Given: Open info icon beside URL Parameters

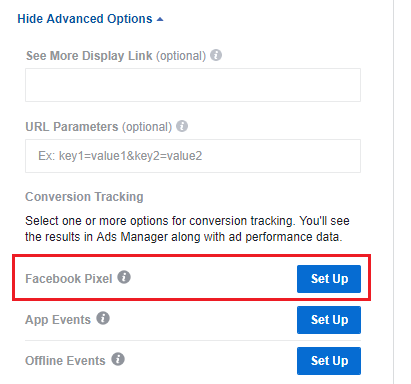Looking at the screenshot, I should click(182, 126).
